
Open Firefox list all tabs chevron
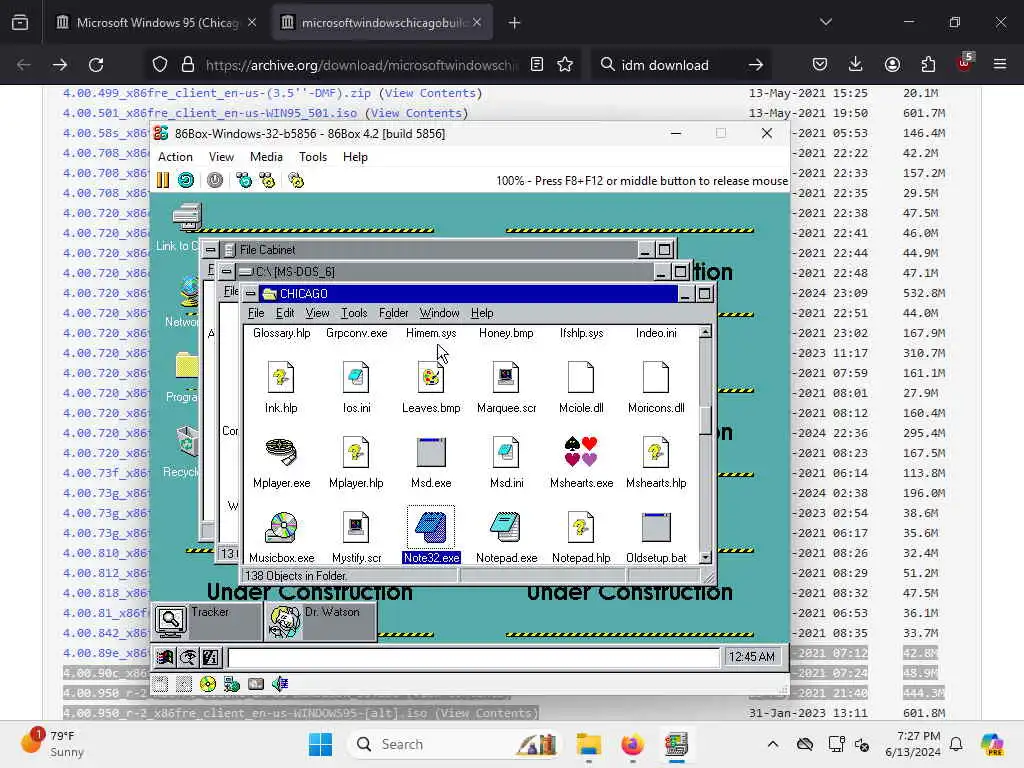[825, 22]
